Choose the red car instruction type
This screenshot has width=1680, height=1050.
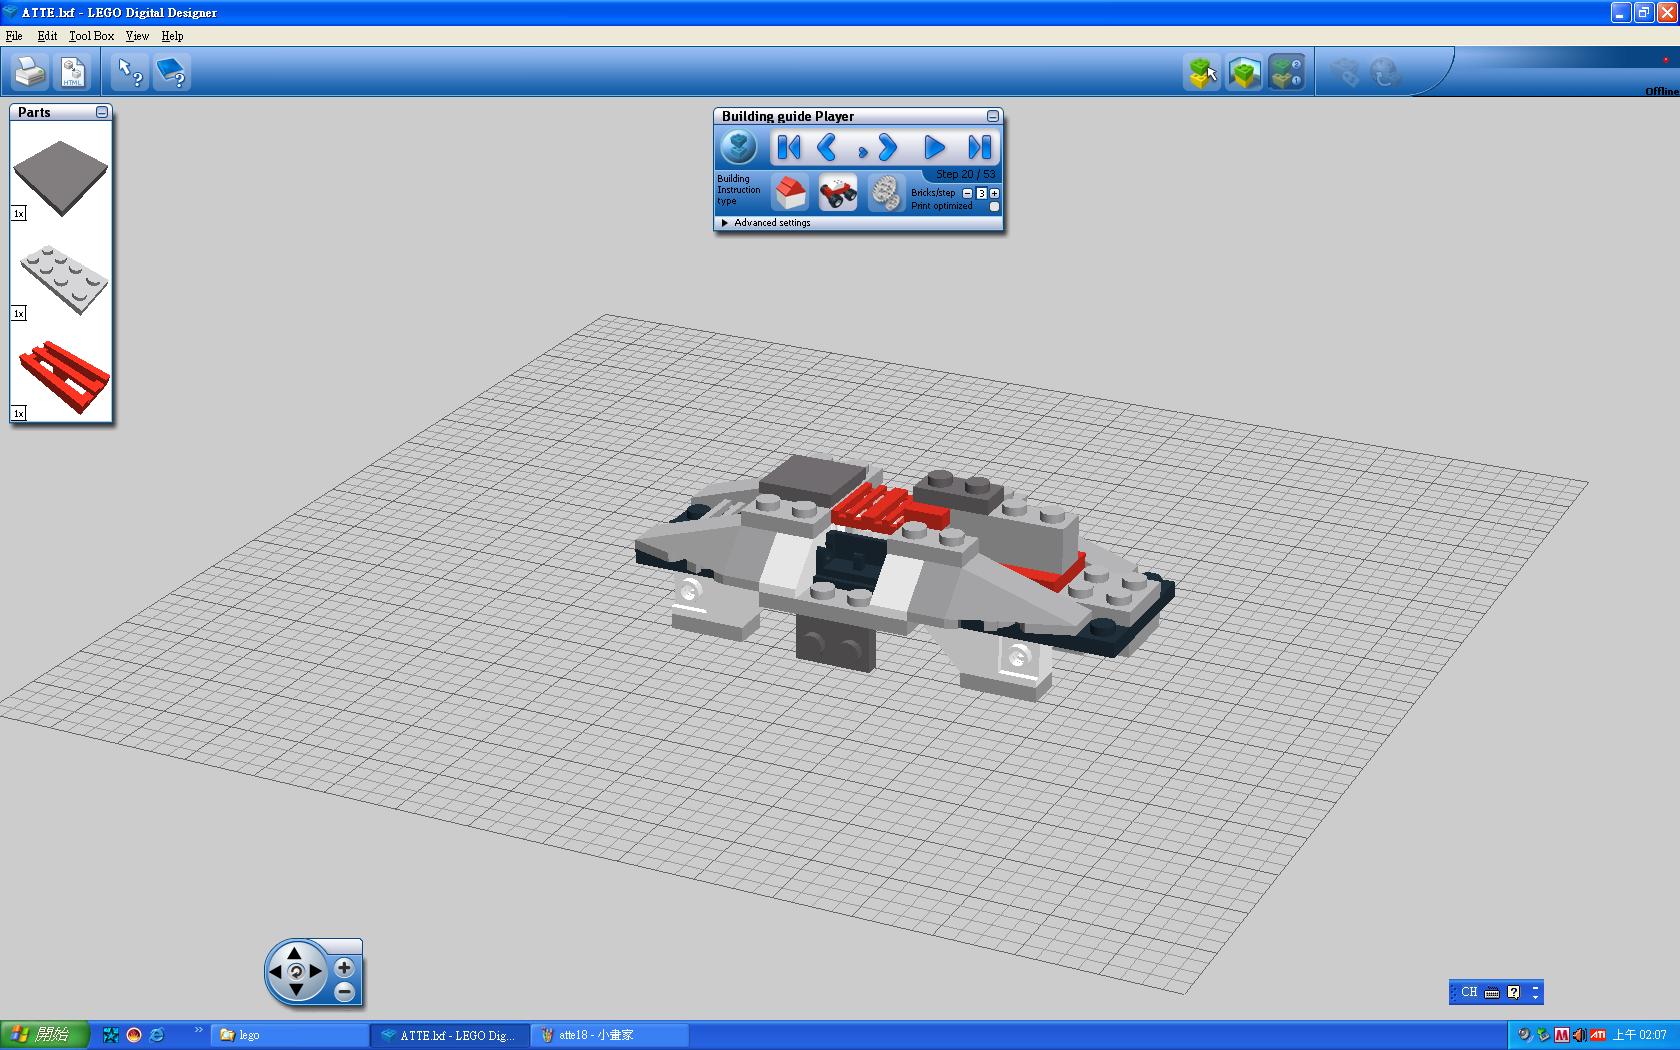pos(837,192)
